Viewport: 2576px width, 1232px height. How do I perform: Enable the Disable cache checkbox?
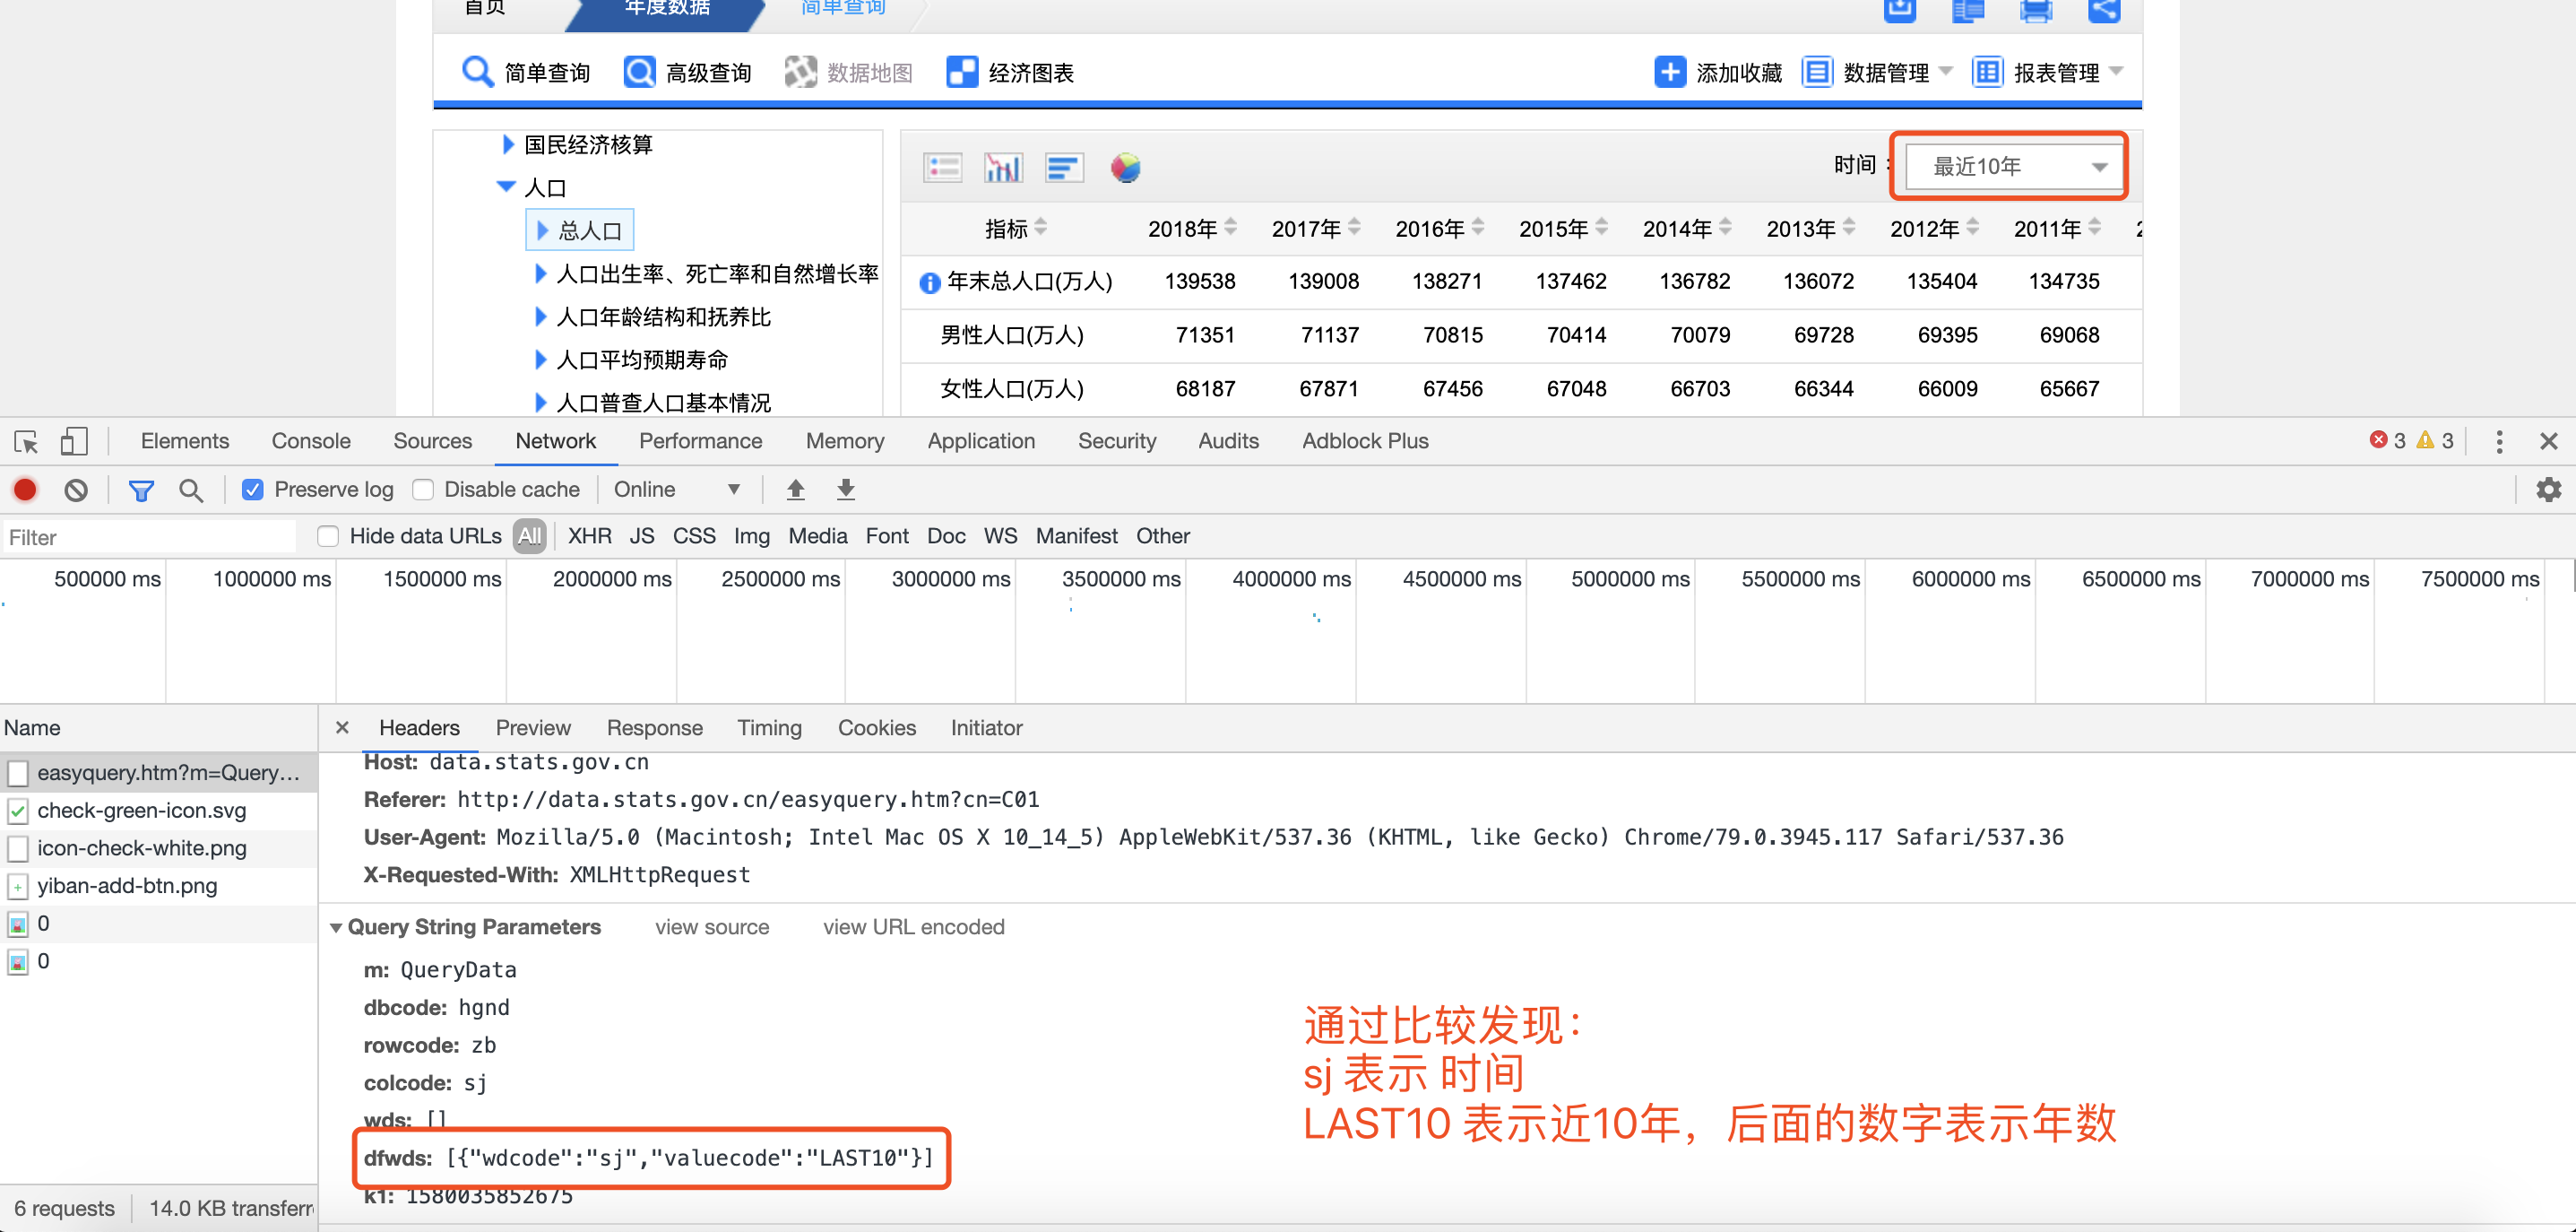click(x=423, y=489)
